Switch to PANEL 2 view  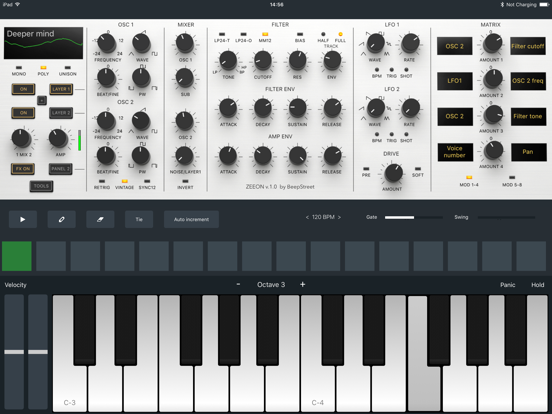click(61, 169)
